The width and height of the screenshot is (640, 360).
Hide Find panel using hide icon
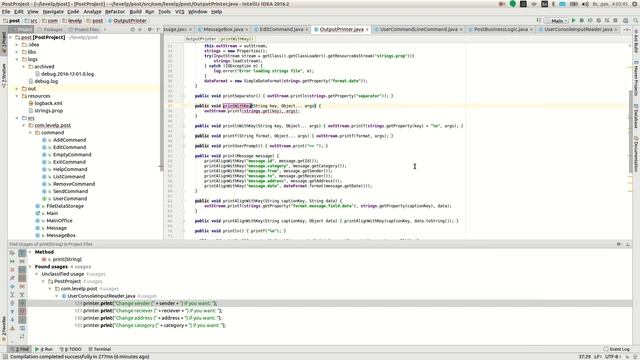coord(628,244)
